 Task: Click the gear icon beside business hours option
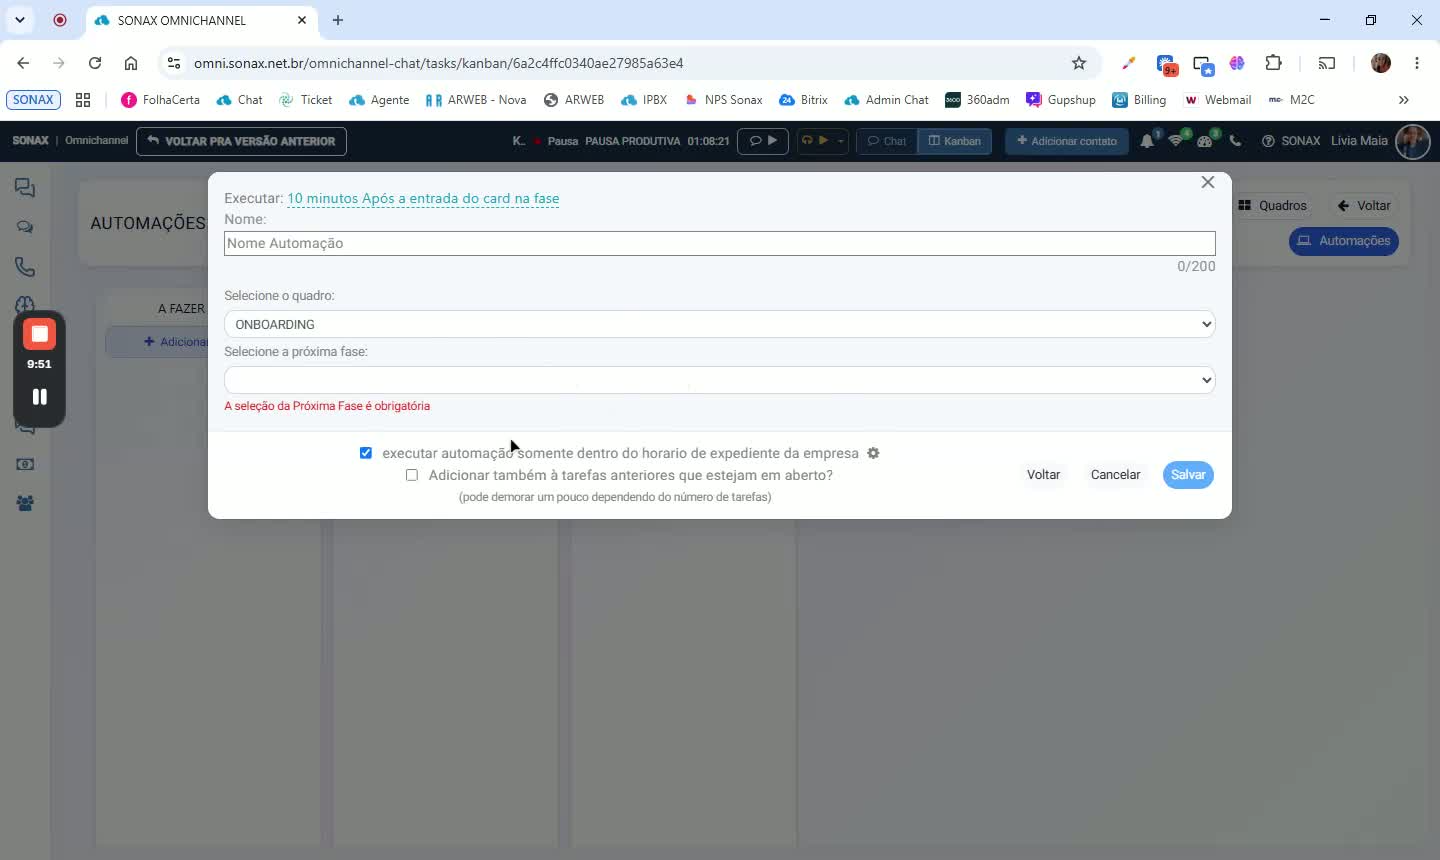(873, 453)
